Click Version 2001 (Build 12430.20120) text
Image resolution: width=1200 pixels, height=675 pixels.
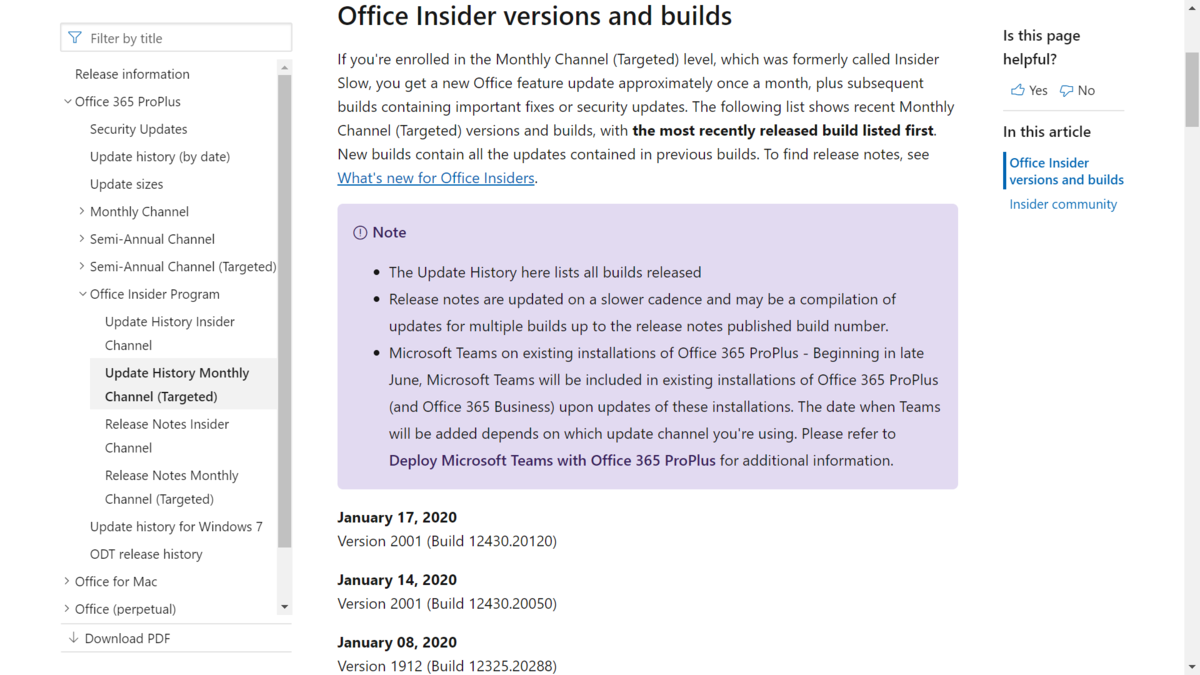(447, 541)
